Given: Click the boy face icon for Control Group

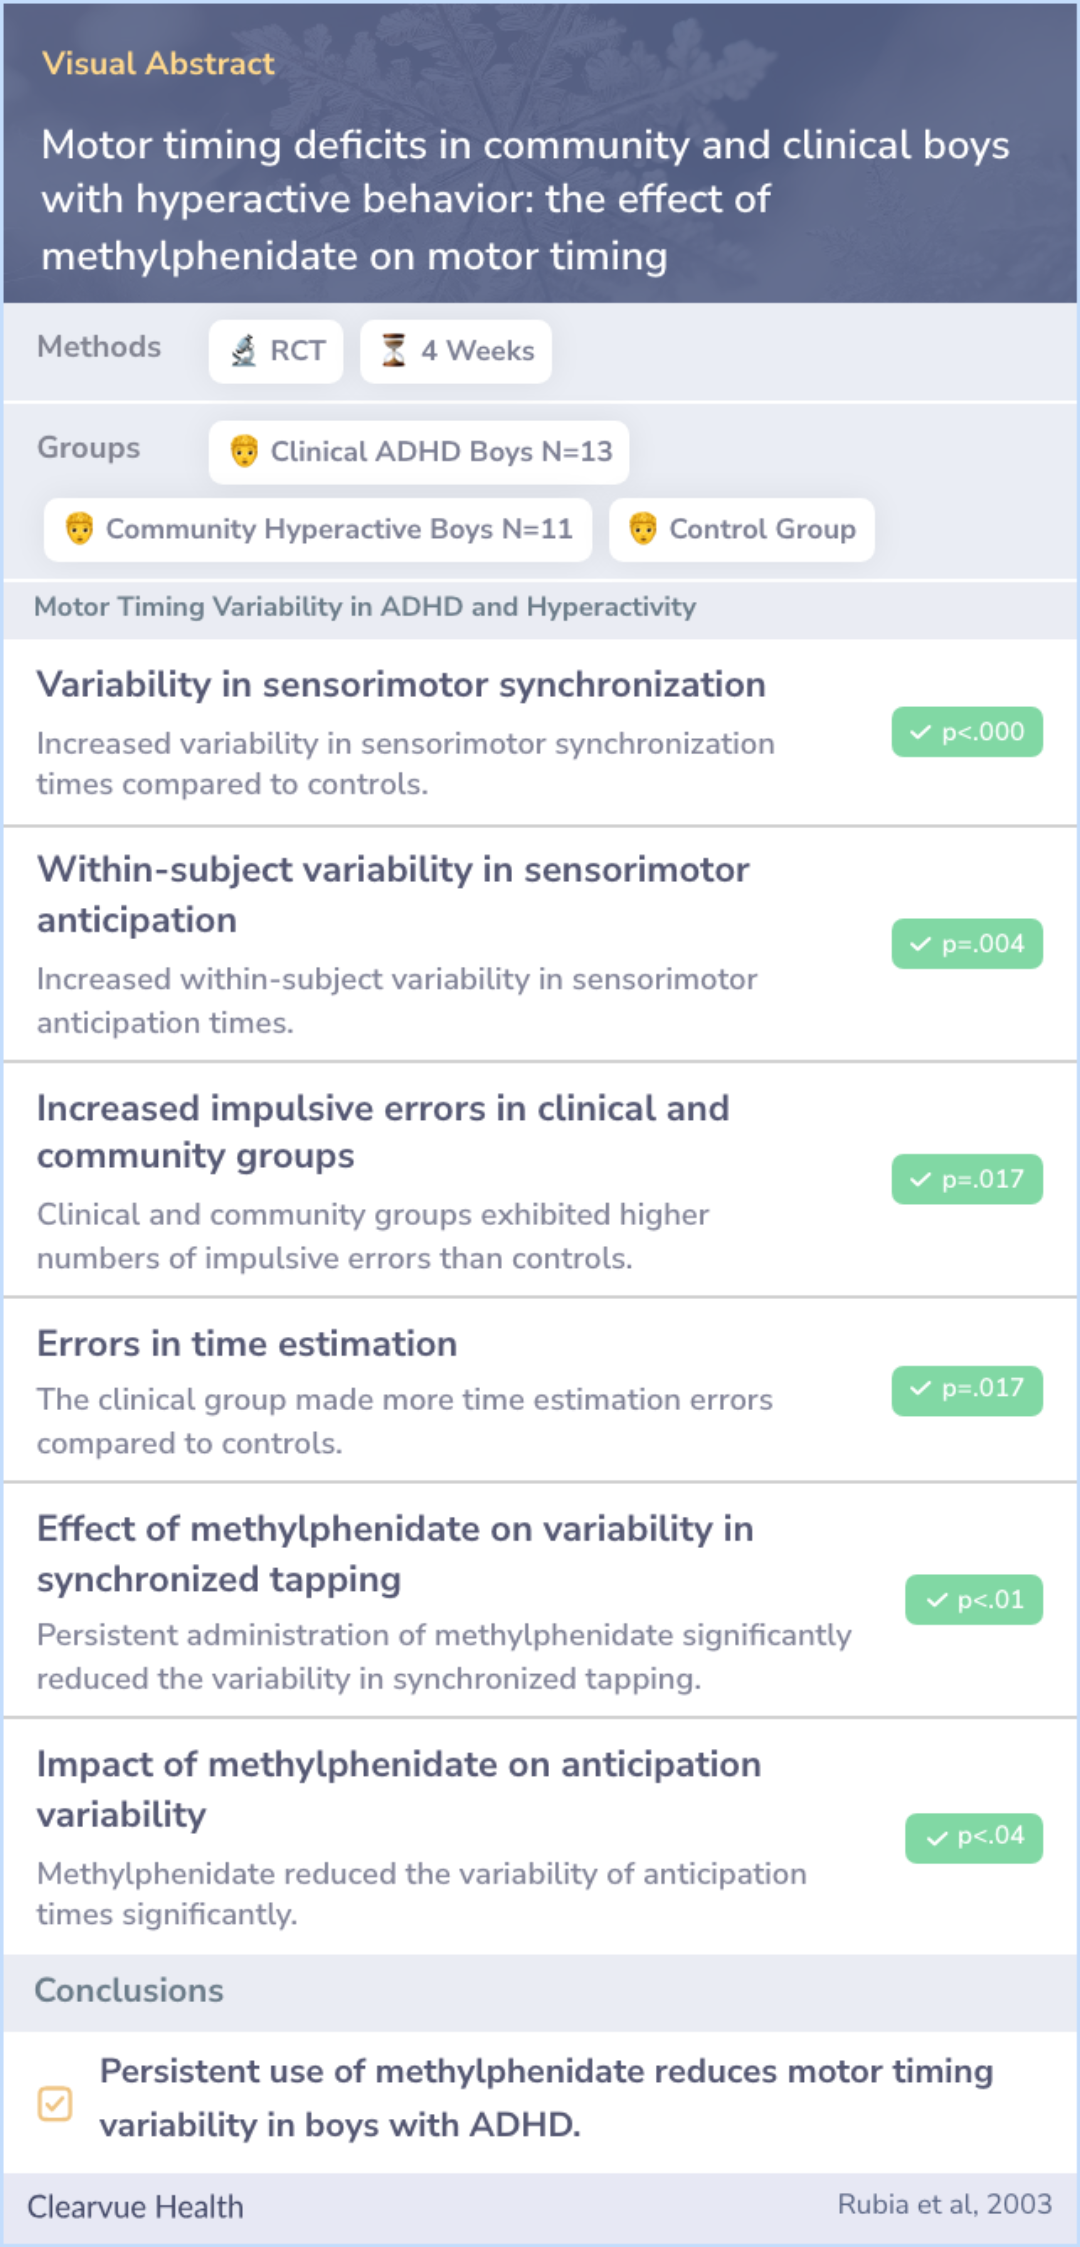Looking at the screenshot, I should click(x=643, y=529).
